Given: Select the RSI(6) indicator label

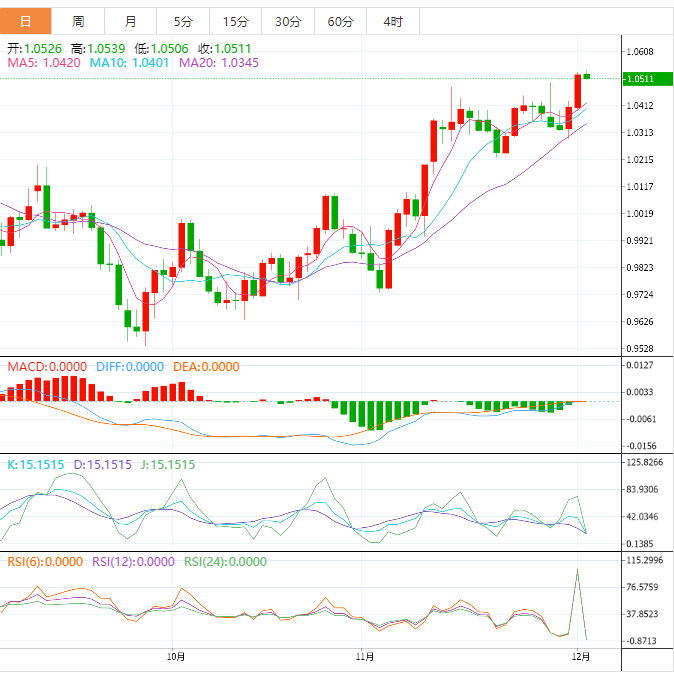Looking at the screenshot, I should [x=45, y=562].
